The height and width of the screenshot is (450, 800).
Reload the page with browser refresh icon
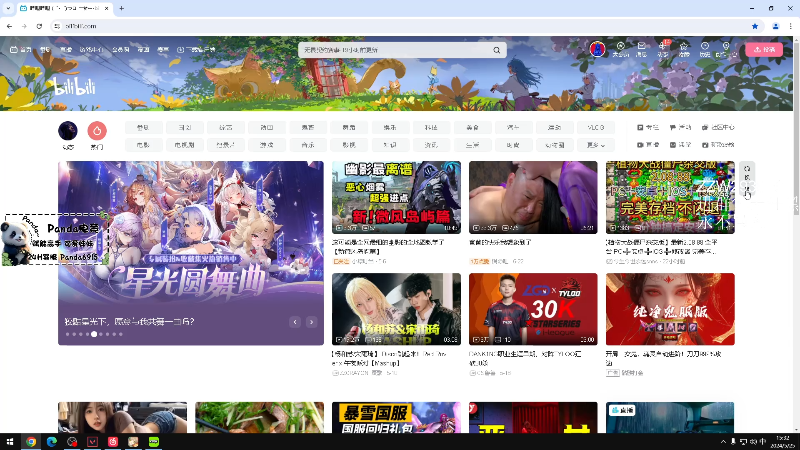pos(39,26)
